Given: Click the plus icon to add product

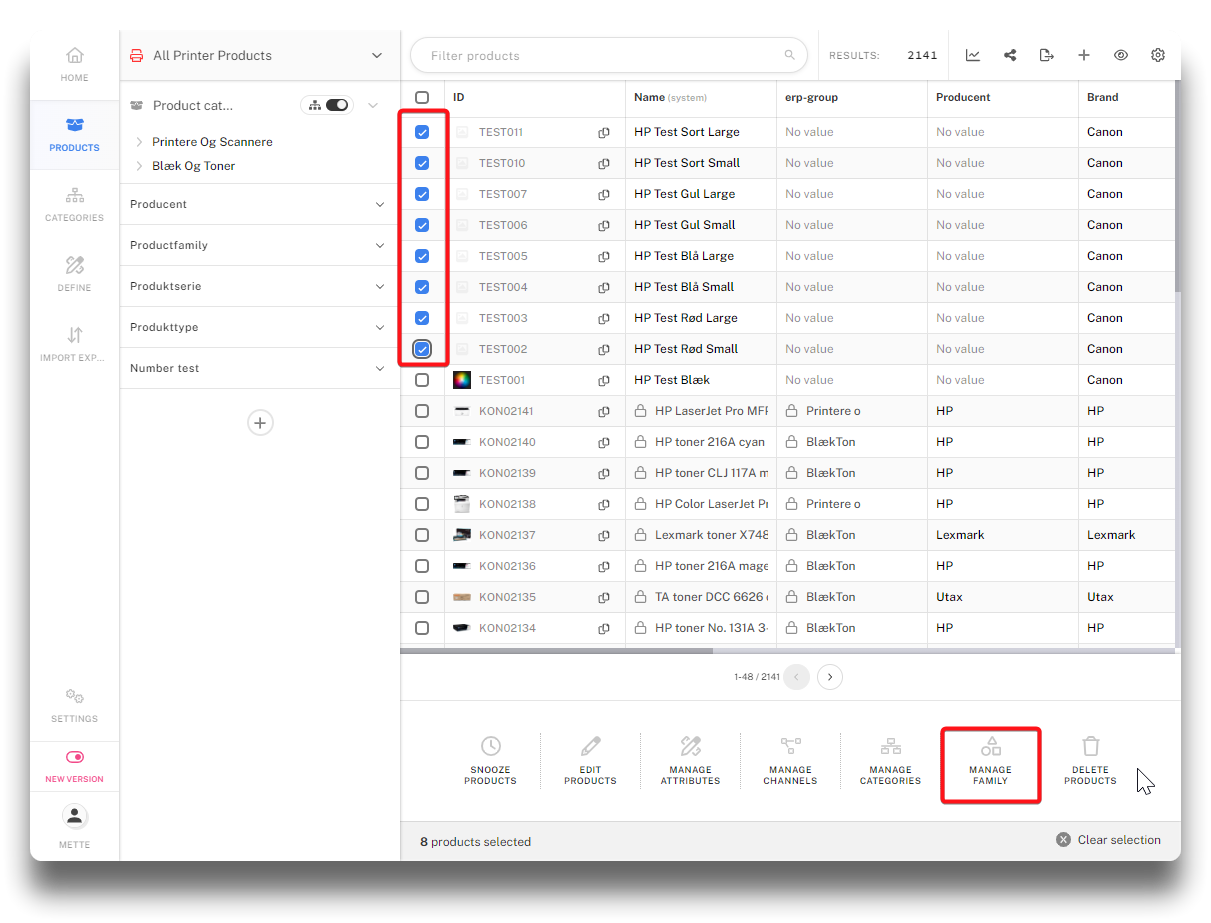Looking at the screenshot, I should click(1084, 56).
